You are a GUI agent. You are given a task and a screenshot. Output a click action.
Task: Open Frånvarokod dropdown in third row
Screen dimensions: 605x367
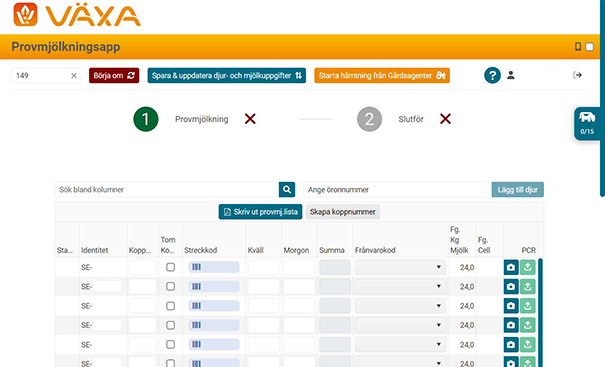(400, 306)
